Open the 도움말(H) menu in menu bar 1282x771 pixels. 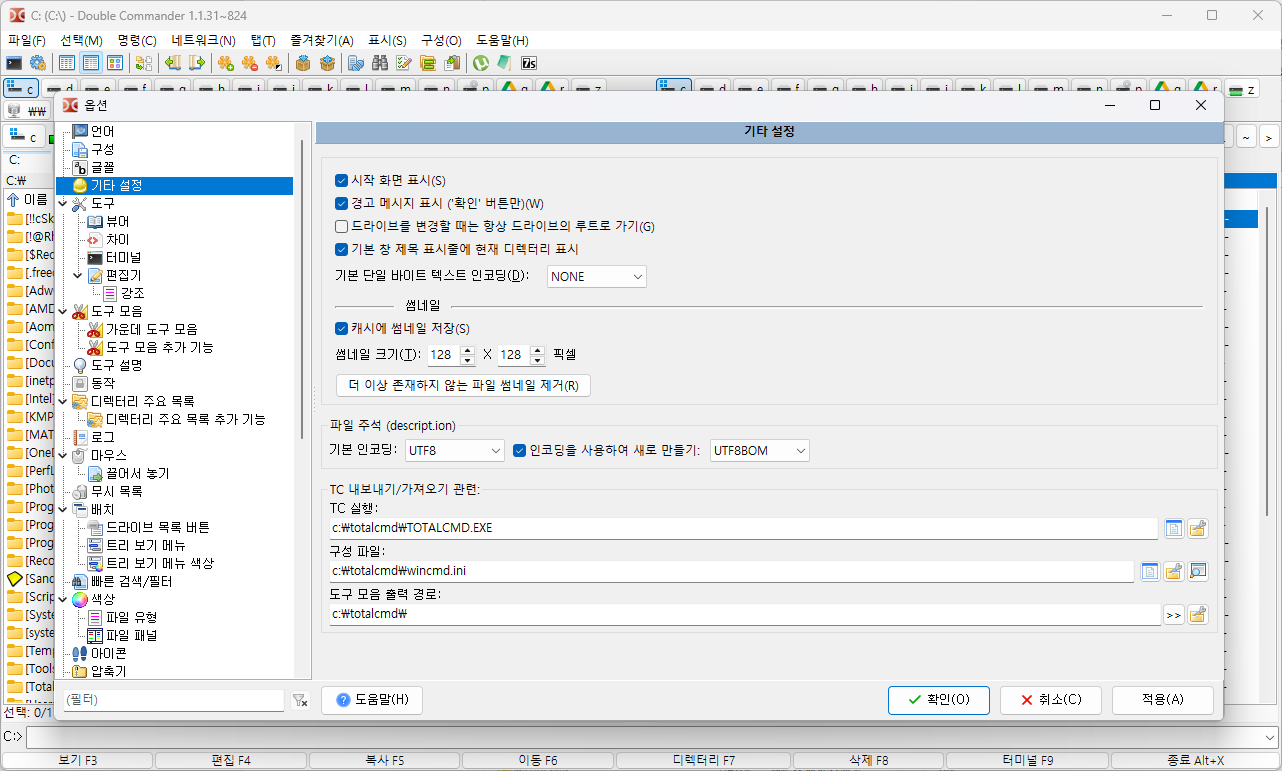pyautogui.click(x=502, y=40)
